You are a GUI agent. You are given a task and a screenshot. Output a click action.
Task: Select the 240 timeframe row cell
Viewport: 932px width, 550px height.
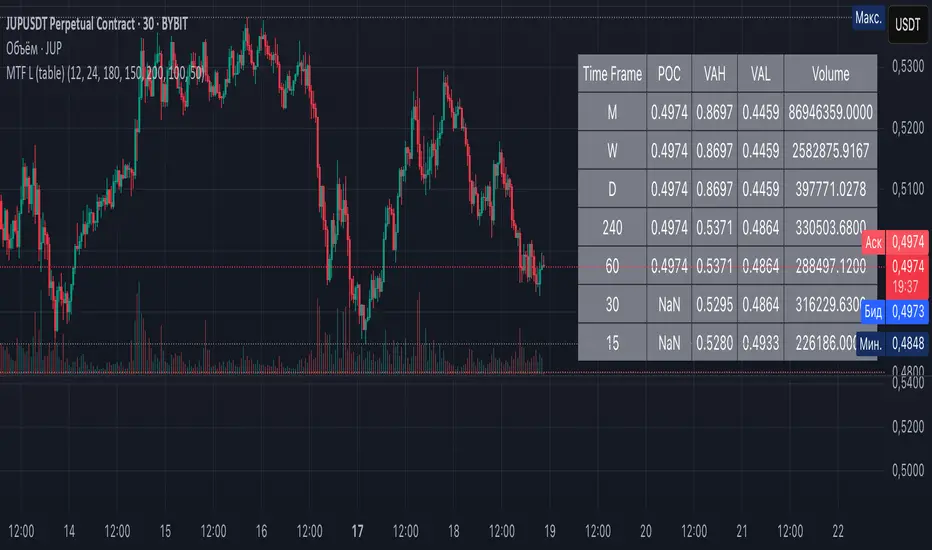click(612, 228)
